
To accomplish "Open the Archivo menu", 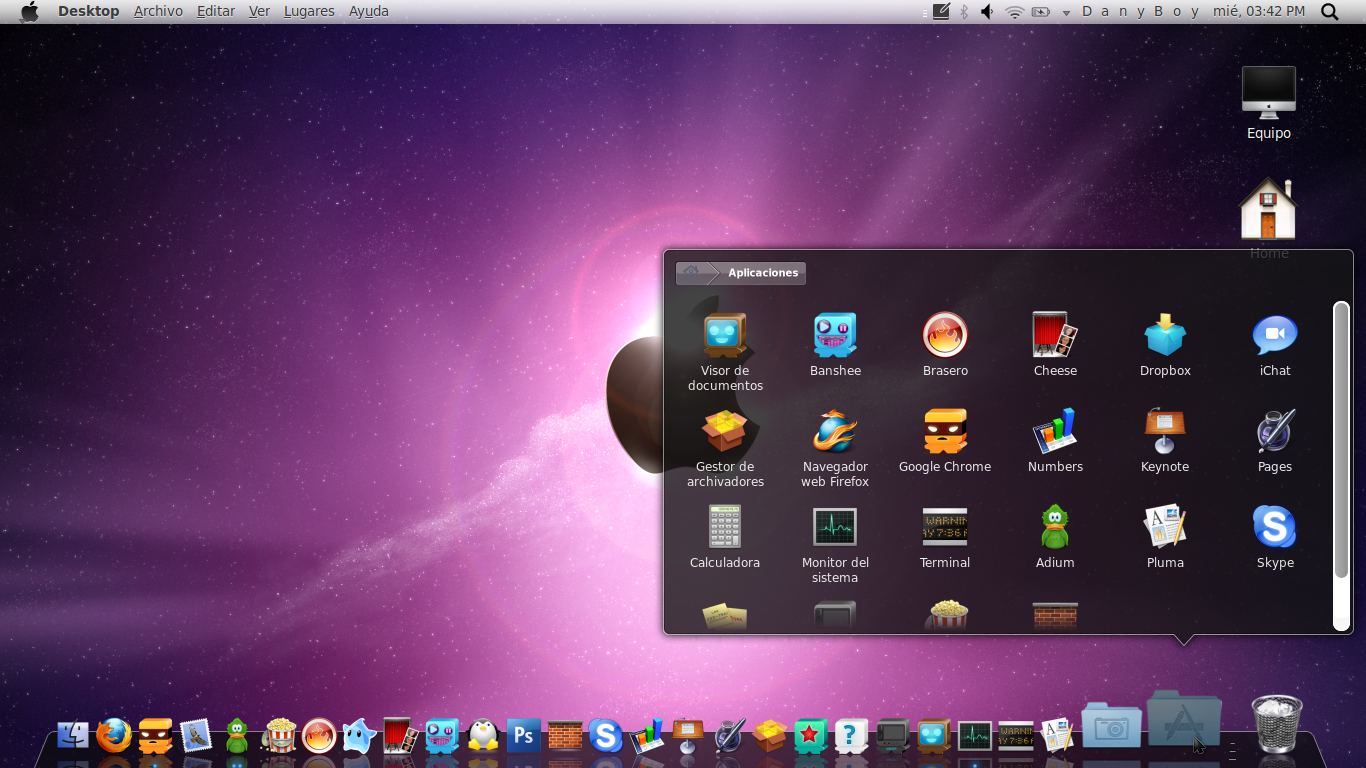I will click(158, 11).
